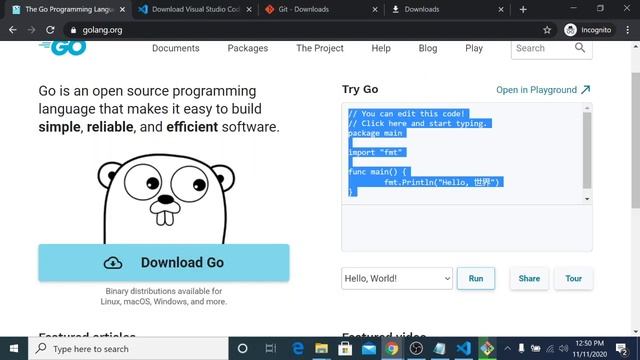Open The Project menu item
The image size is (640, 360).
pos(320,48)
